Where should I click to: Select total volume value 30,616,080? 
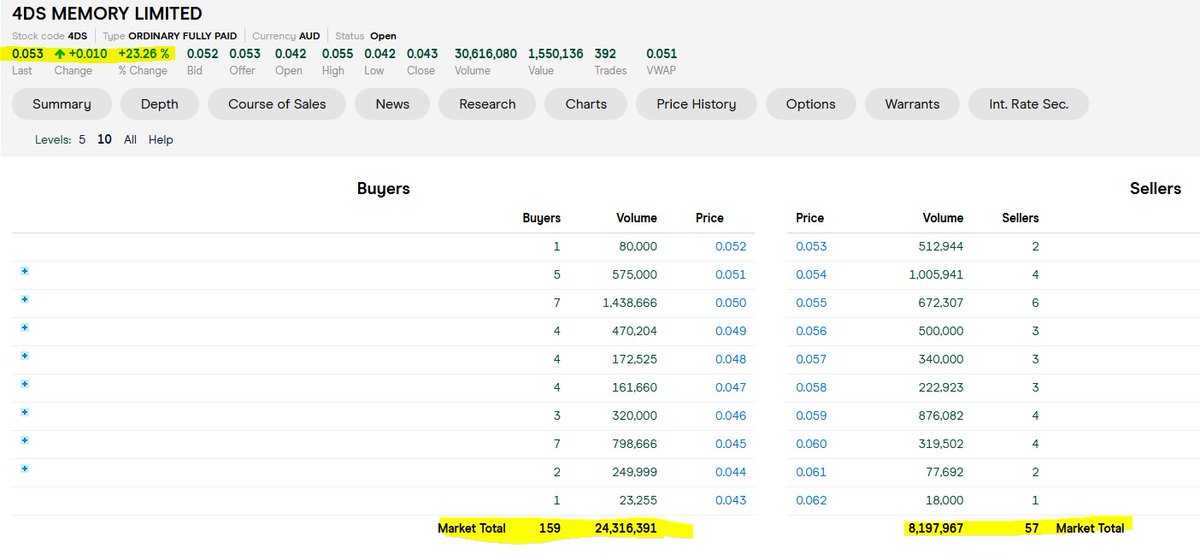(x=486, y=54)
